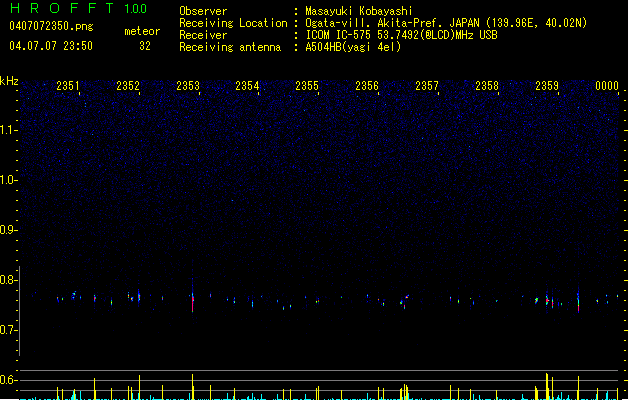Select ICOM IC-575 53.7492 MHz USB text
629x400 pixels.
[x=401, y=35]
